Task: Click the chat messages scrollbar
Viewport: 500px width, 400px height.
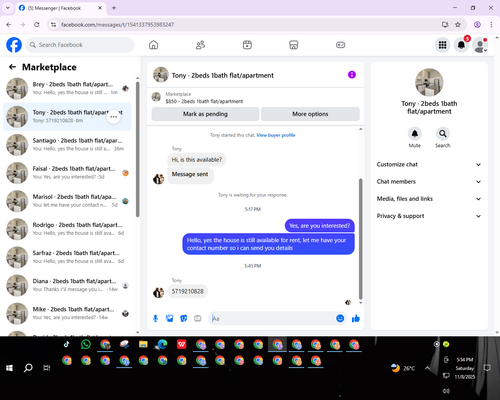Action: 360,239
